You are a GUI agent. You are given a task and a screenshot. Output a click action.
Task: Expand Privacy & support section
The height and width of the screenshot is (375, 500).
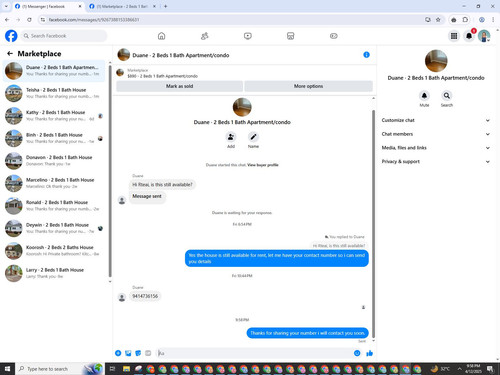(436, 161)
